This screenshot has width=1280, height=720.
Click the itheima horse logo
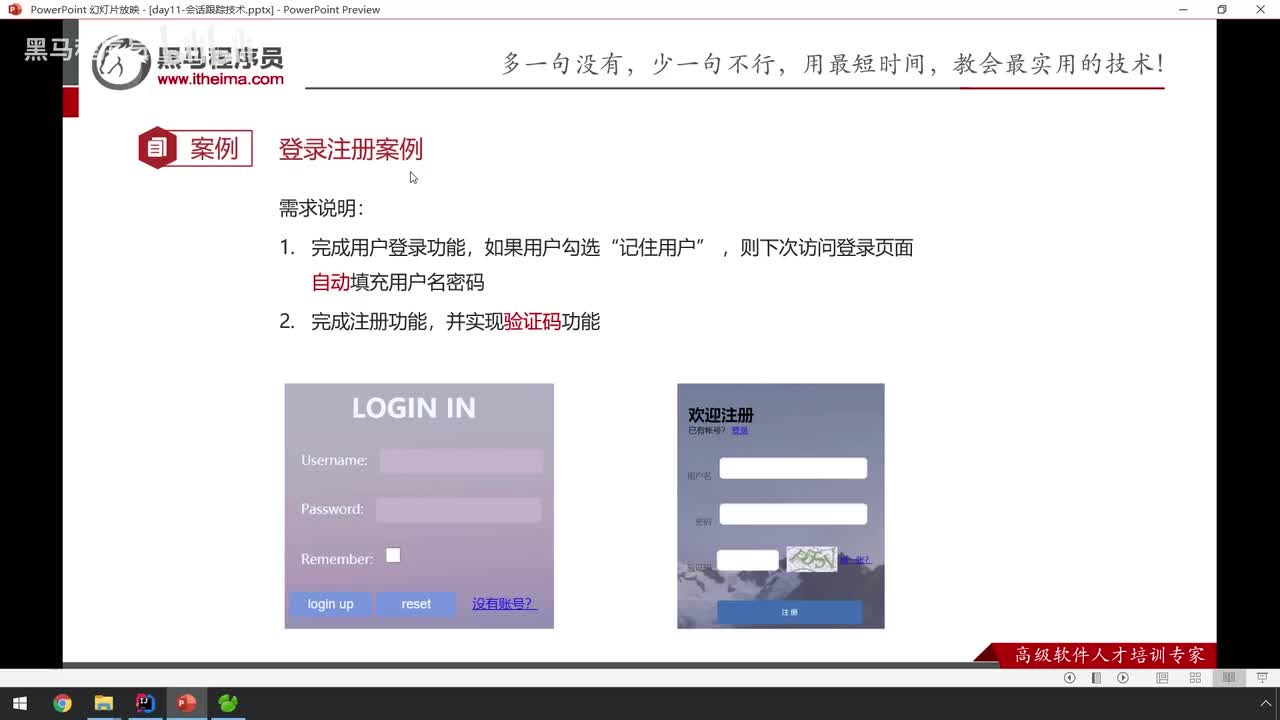(x=120, y=64)
